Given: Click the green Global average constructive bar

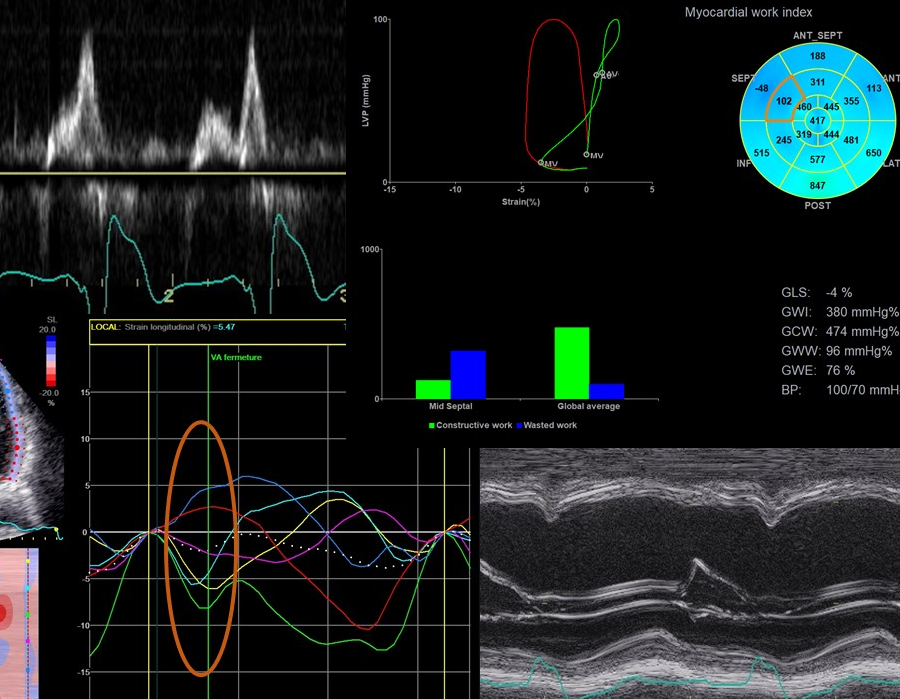Looking at the screenshot, I should (571, 362).
